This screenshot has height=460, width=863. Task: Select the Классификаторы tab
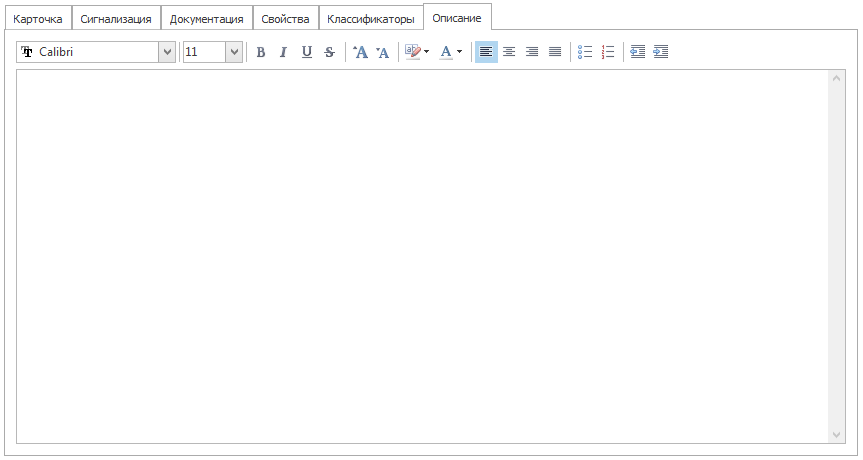pos(371,19)
